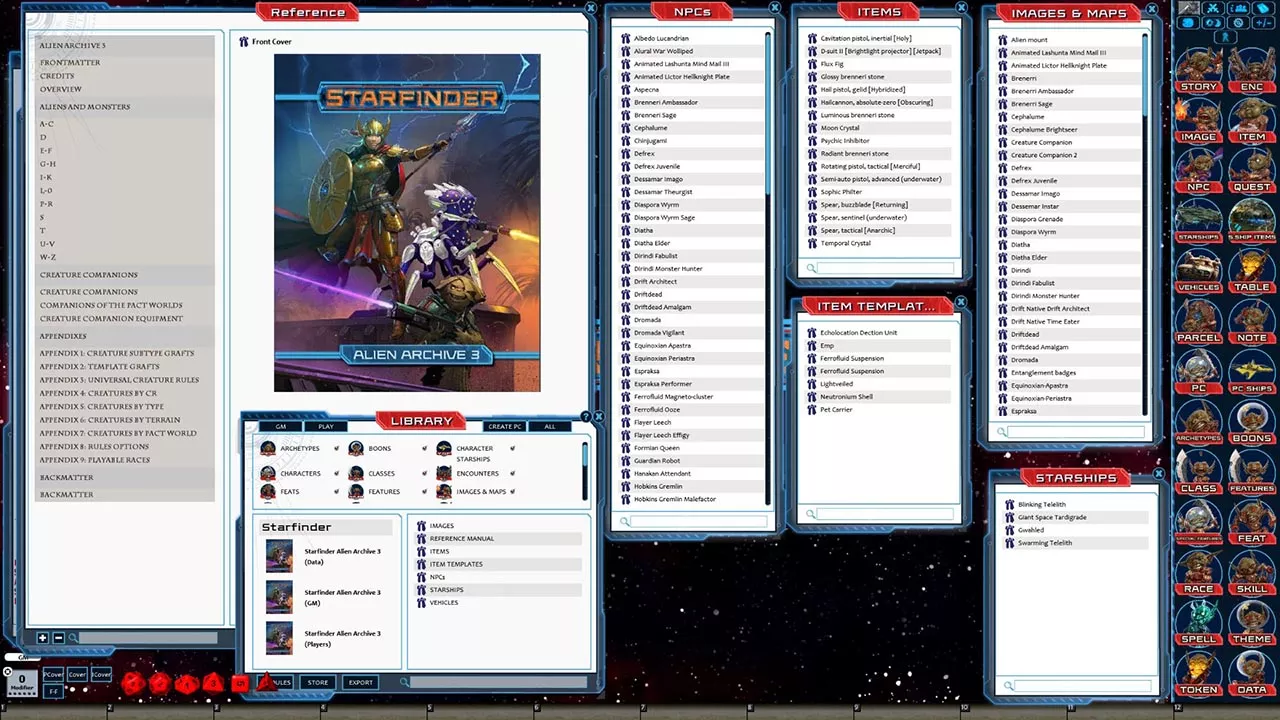
Task: Open the Data sidebar button
Action: [x=1251, y=672]
